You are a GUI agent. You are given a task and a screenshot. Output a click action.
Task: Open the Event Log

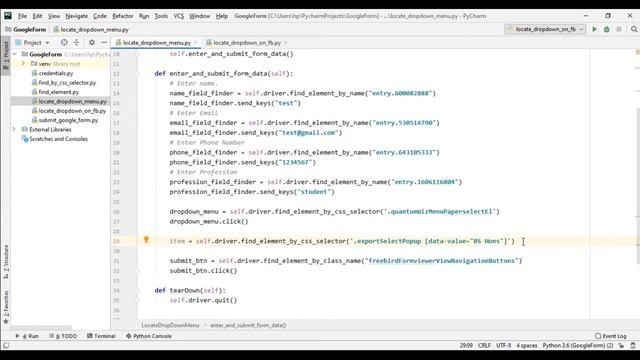point(611,336)
